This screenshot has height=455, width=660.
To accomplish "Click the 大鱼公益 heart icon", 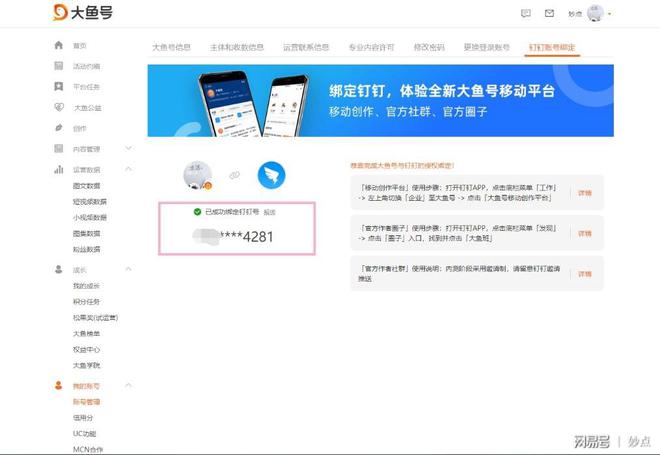I will [59, 107].
